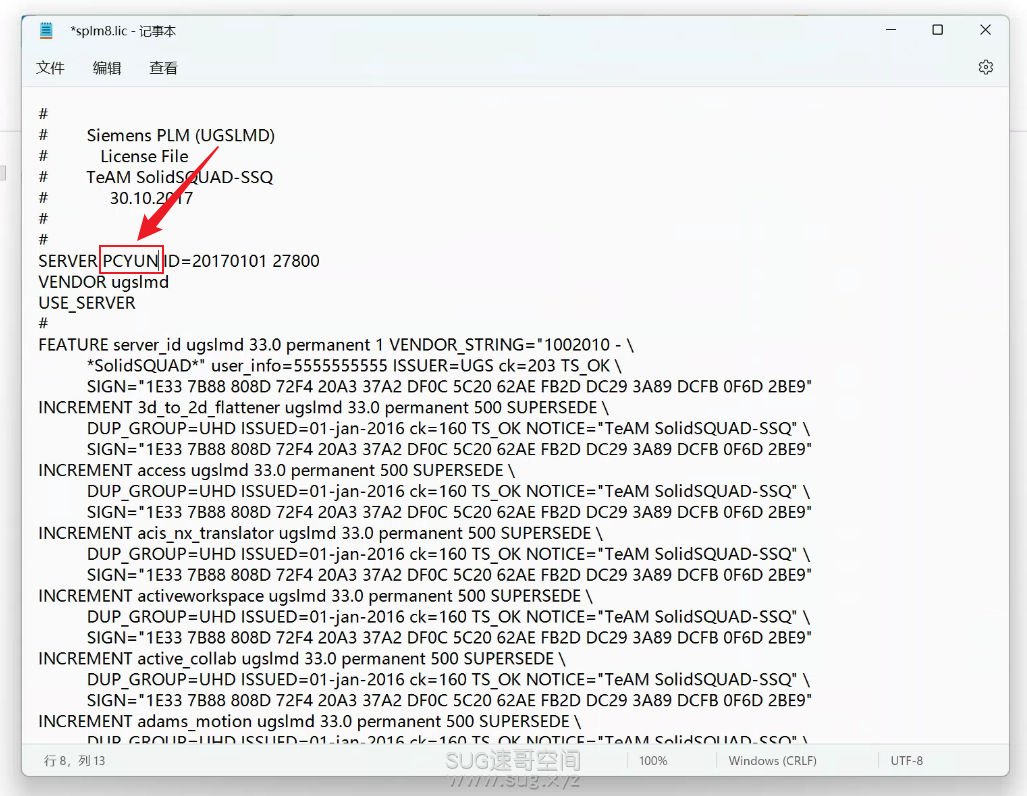Screen dimensions: 1027x796
Task: Click the INCREMENT access line
Action: coord(276,470)
